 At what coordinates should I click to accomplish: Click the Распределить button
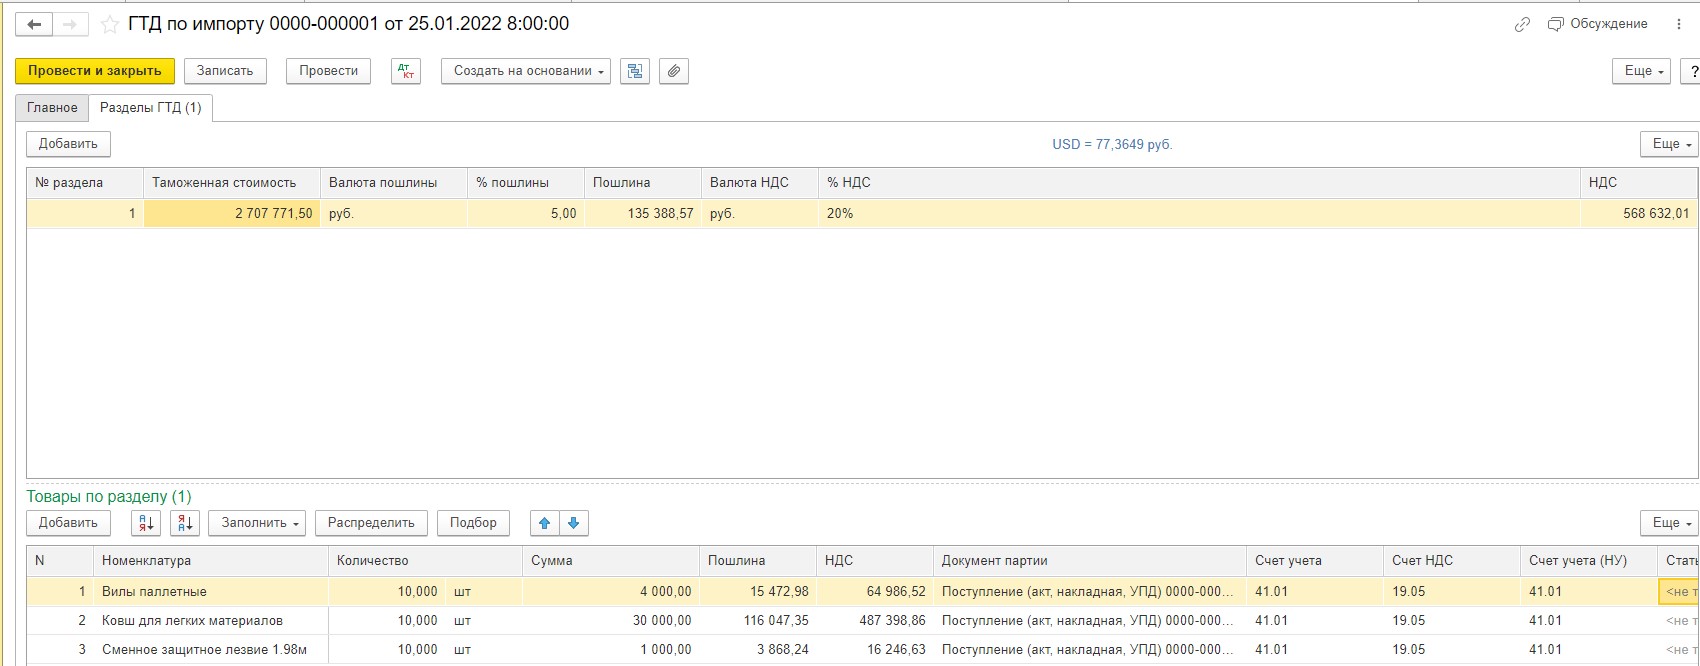pyautogui.click(x=371, y=523)
